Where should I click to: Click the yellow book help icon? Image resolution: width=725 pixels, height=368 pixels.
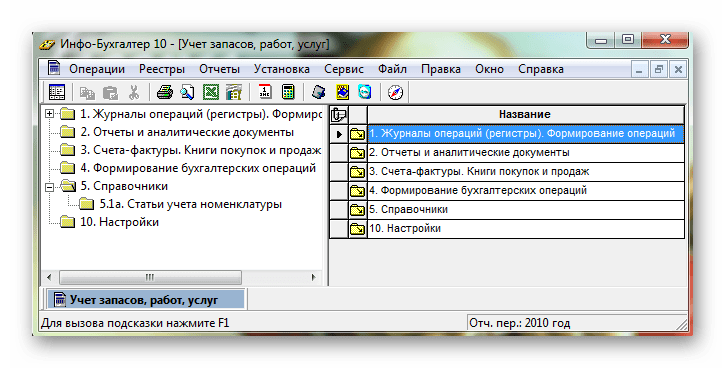click(342, 92)
